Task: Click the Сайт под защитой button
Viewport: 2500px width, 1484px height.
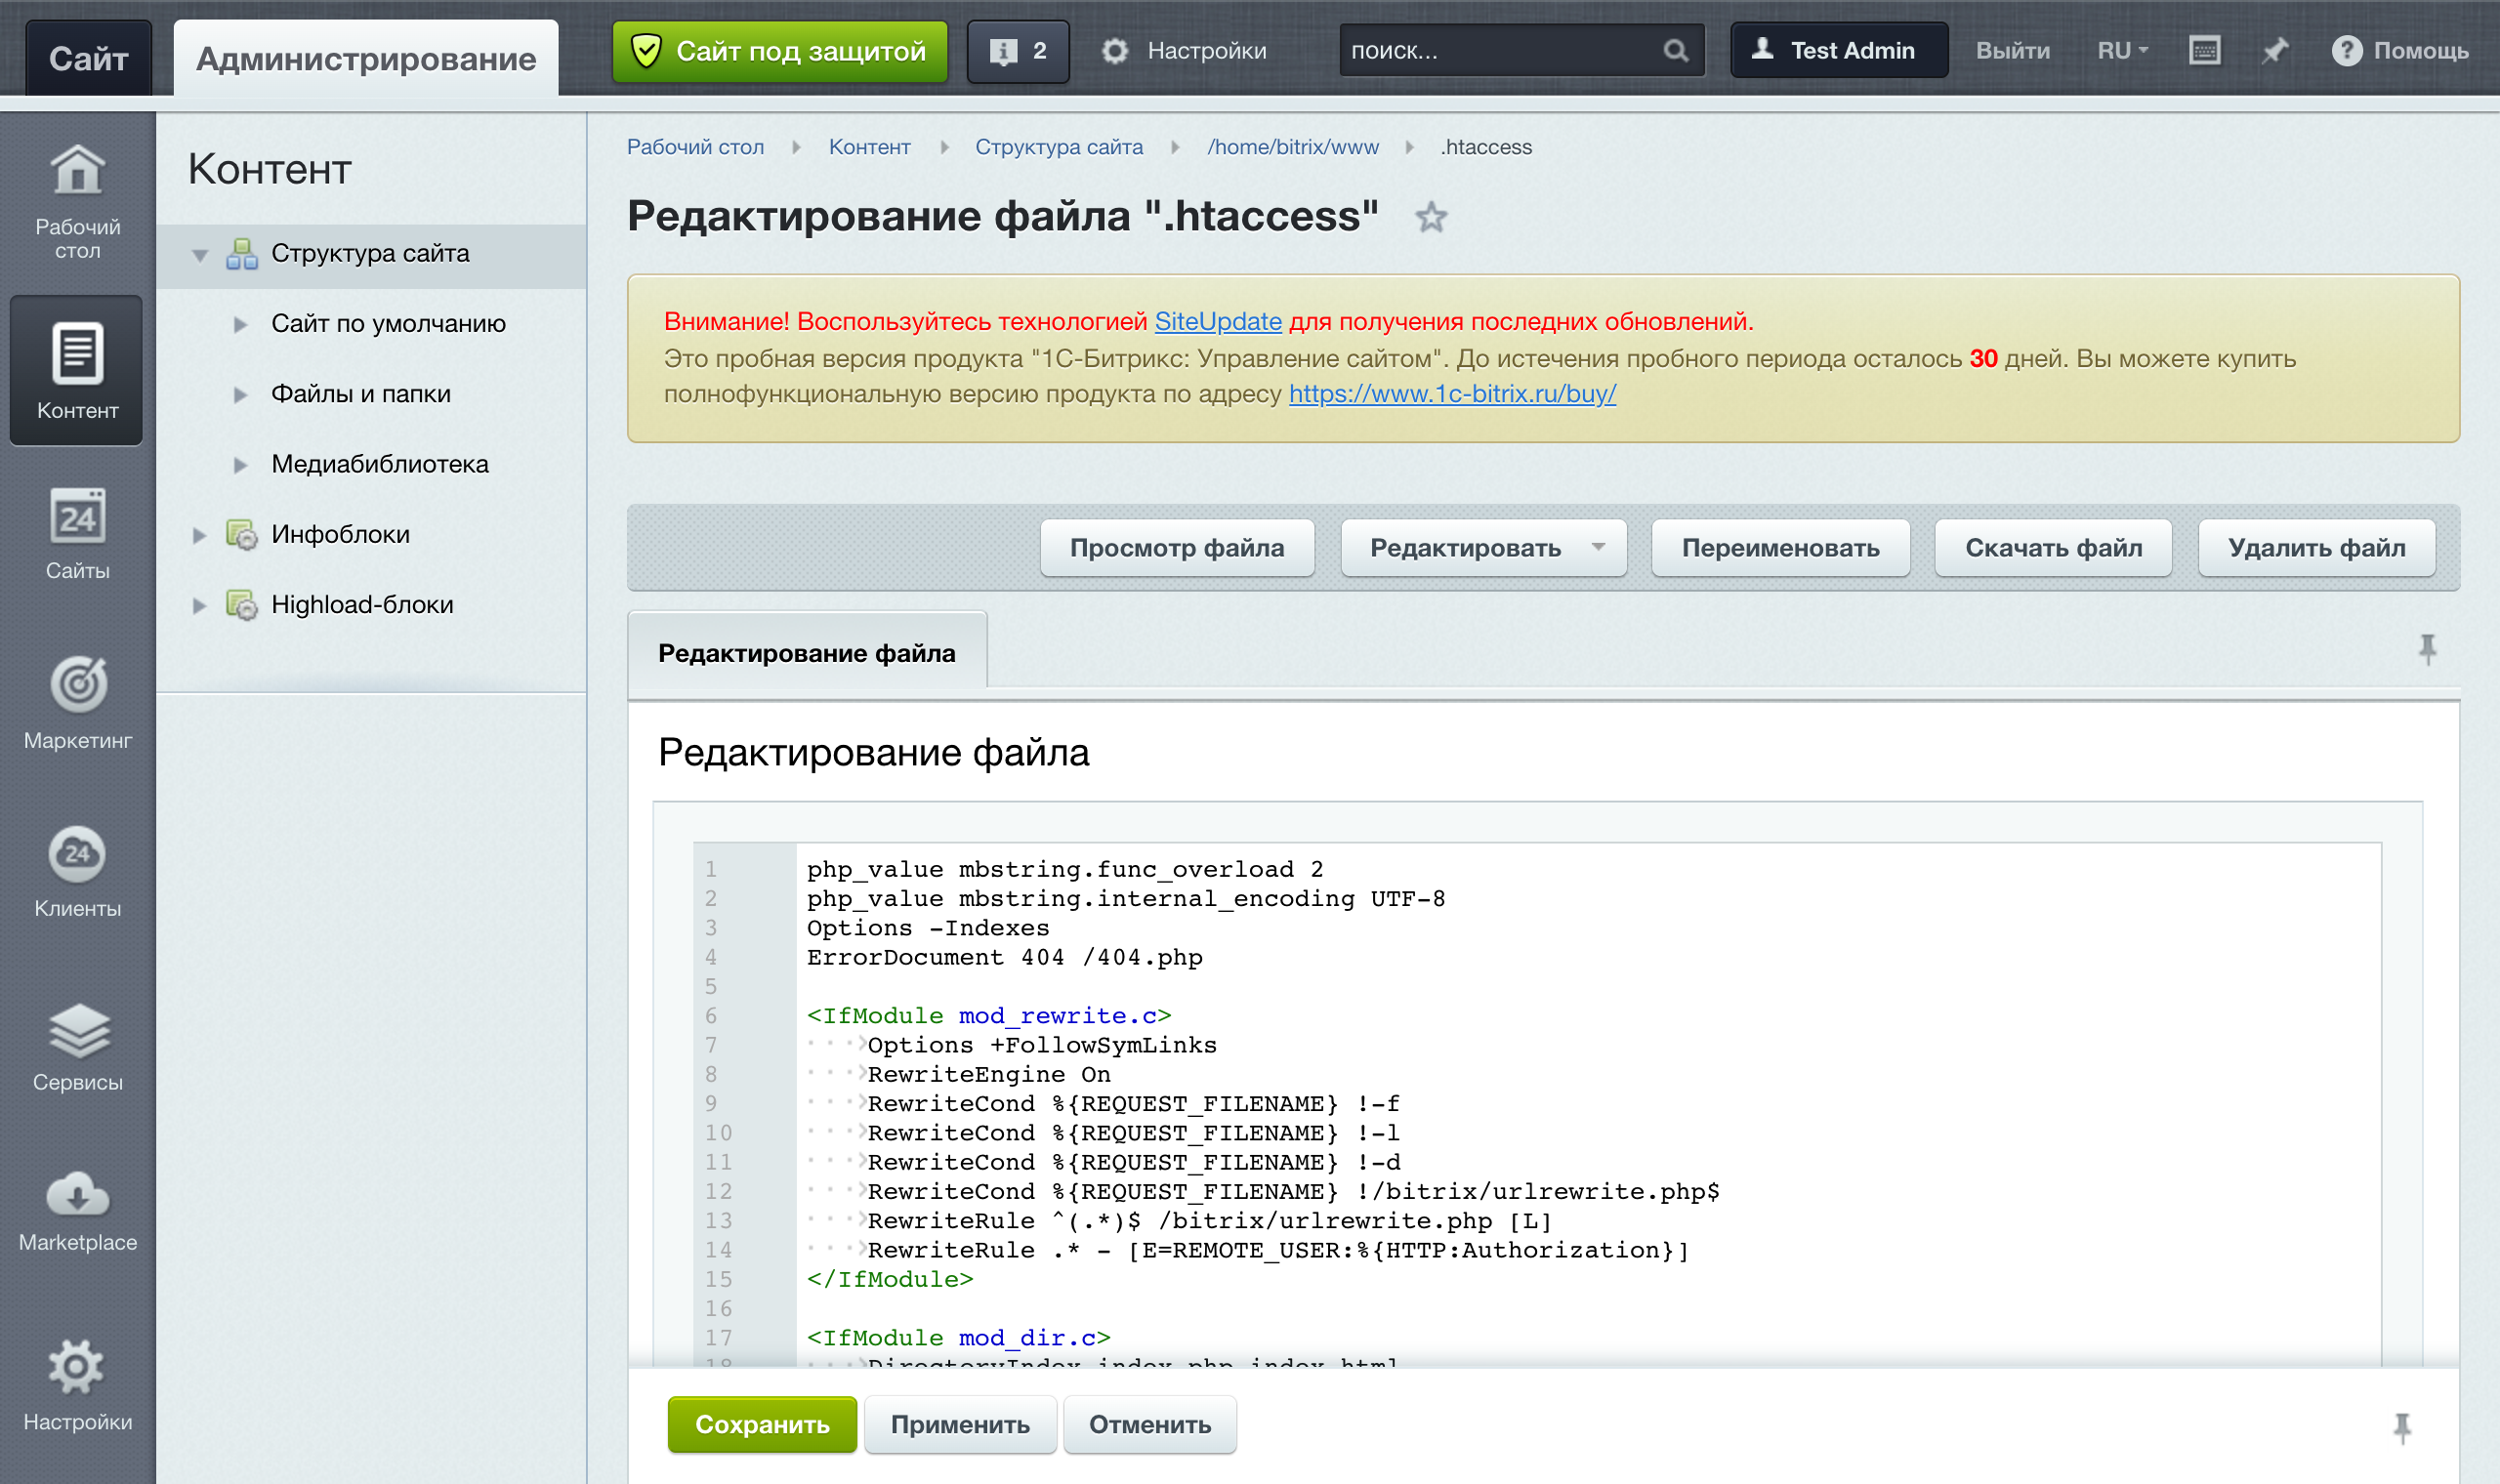Action: 780,51
